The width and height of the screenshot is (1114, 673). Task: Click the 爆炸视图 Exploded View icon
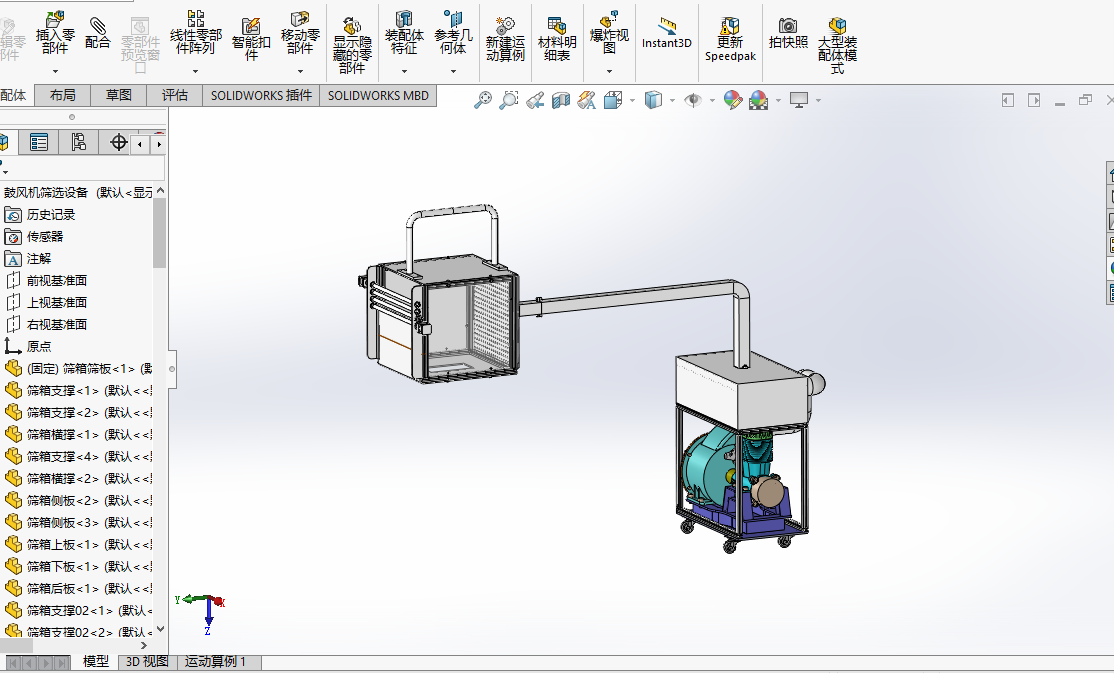[x=609, y=33]
